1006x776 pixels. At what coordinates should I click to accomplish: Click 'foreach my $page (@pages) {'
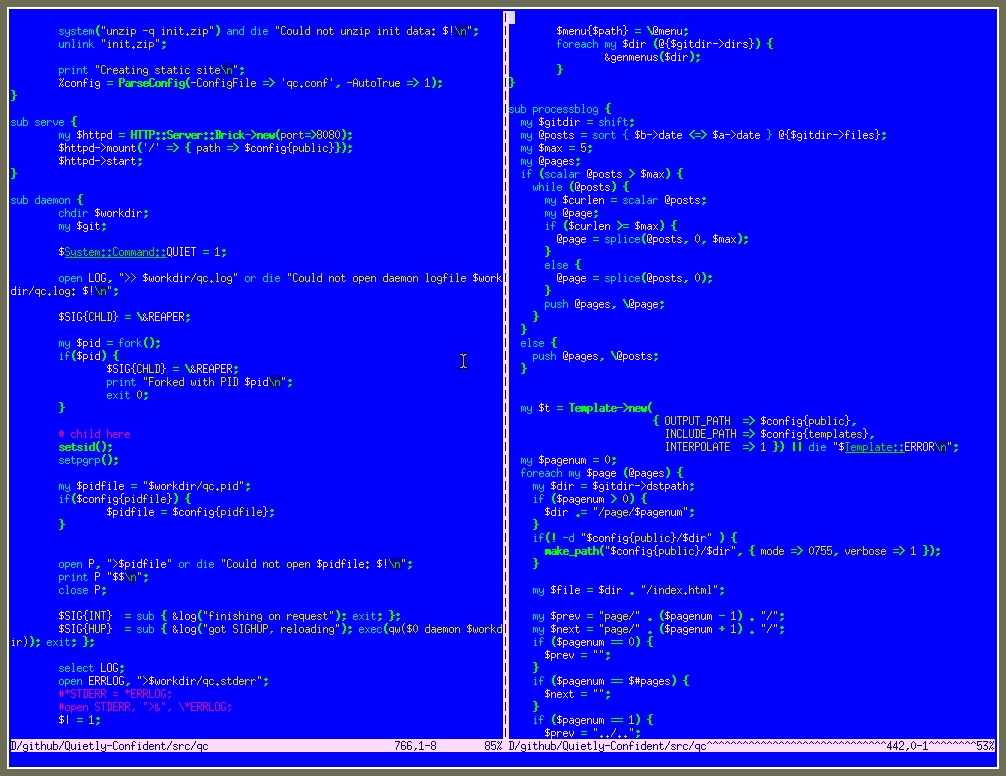[x=602, y=473]
